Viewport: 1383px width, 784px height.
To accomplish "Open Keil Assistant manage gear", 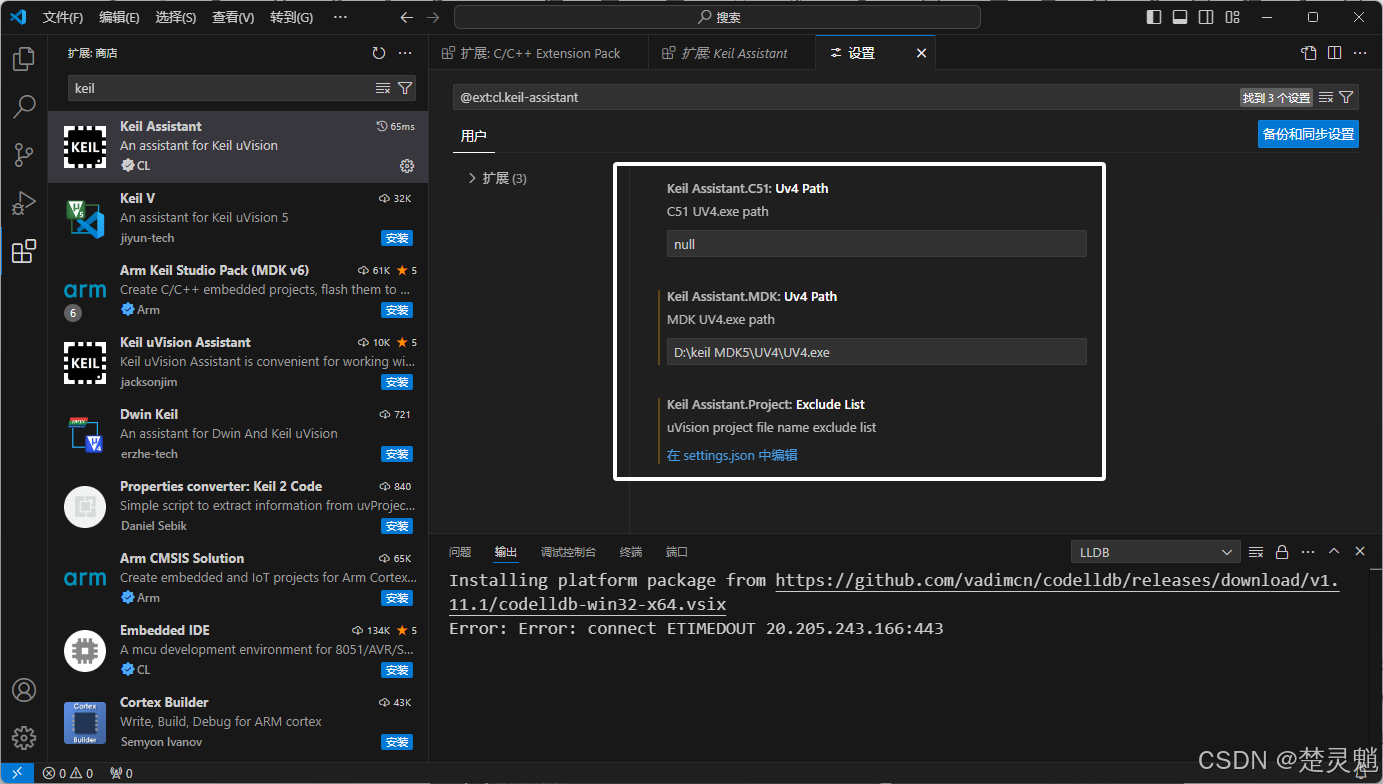I will coord(407,166).
